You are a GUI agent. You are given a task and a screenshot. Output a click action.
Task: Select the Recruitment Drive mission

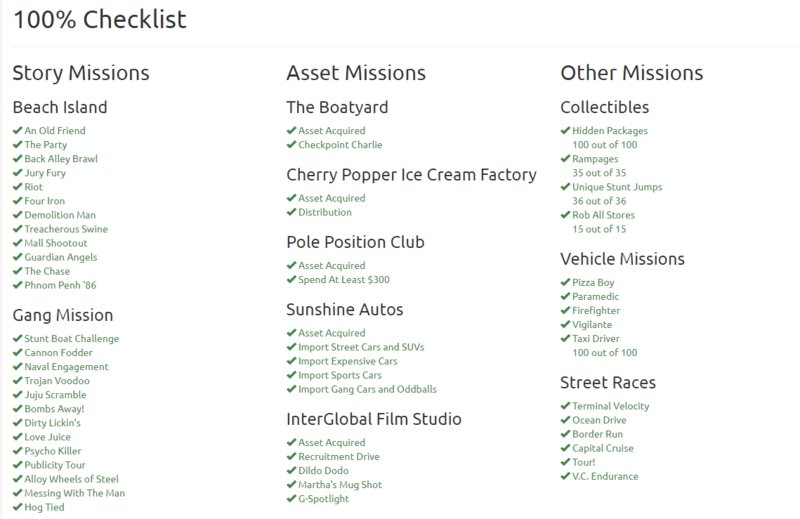[x=339, y=456]
